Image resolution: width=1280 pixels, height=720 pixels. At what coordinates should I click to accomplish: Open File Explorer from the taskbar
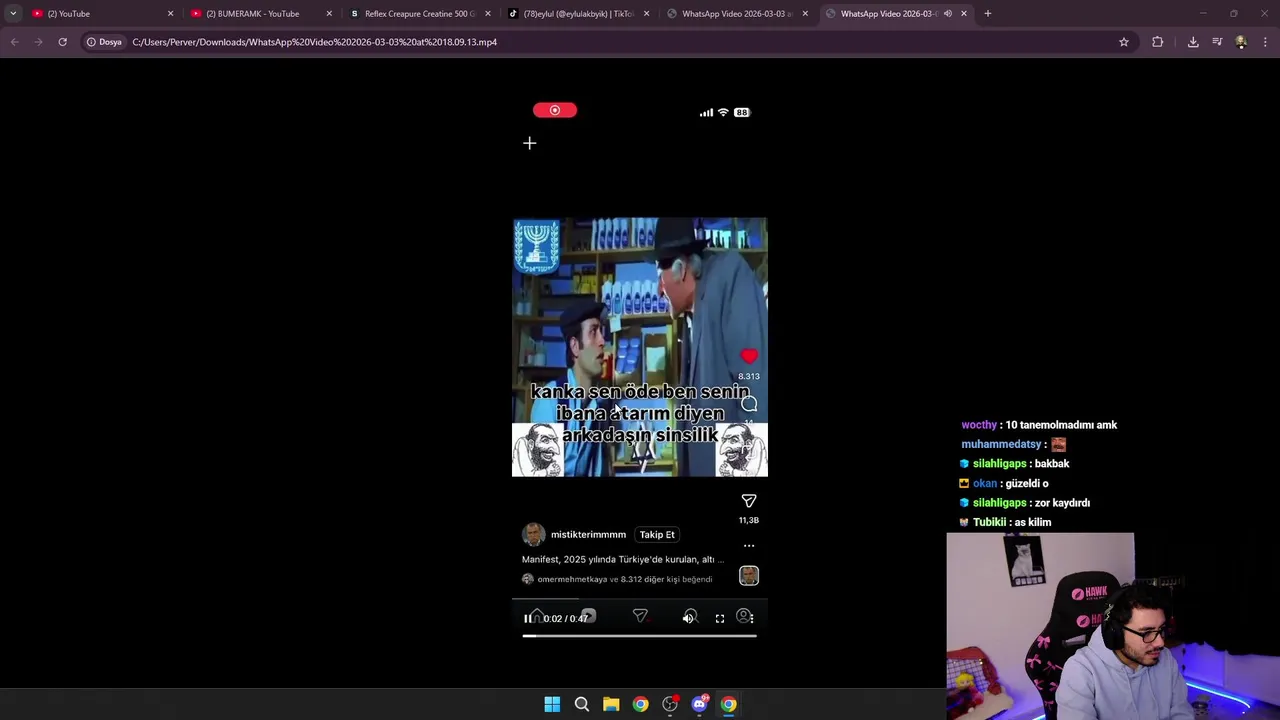[x=611, y=704]
